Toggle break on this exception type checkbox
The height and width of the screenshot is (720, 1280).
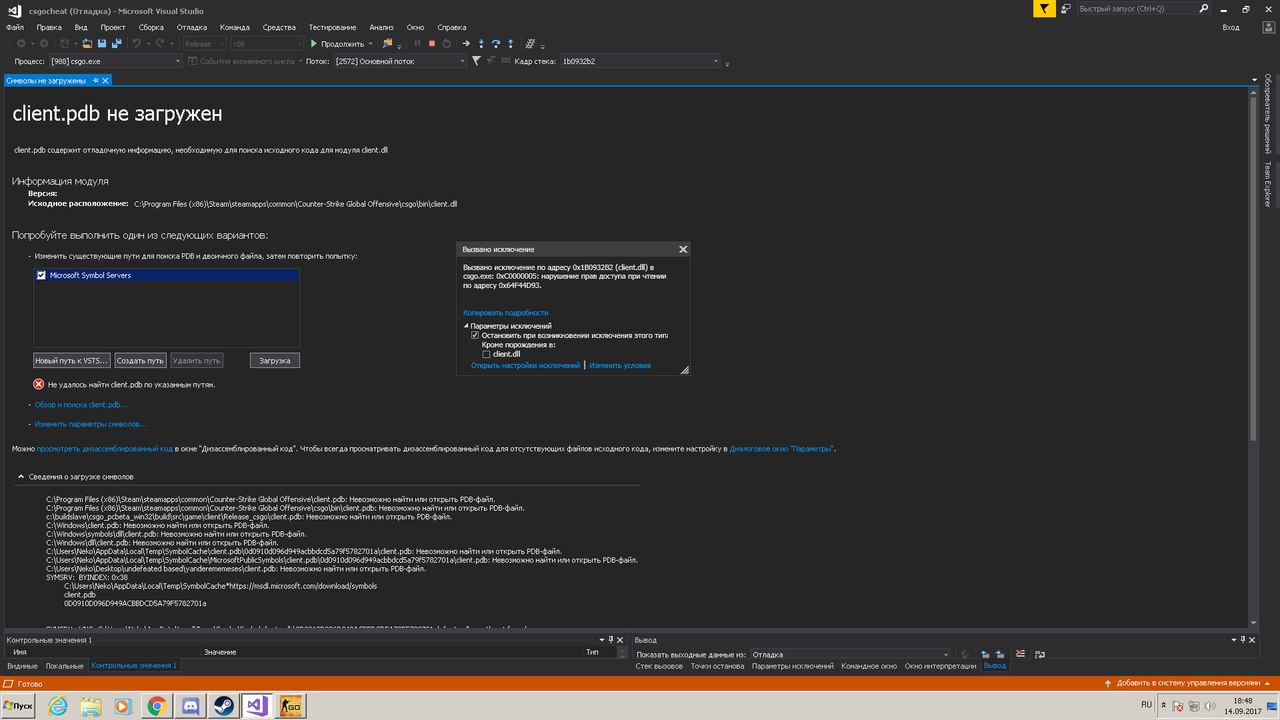(x=475, y=336)
